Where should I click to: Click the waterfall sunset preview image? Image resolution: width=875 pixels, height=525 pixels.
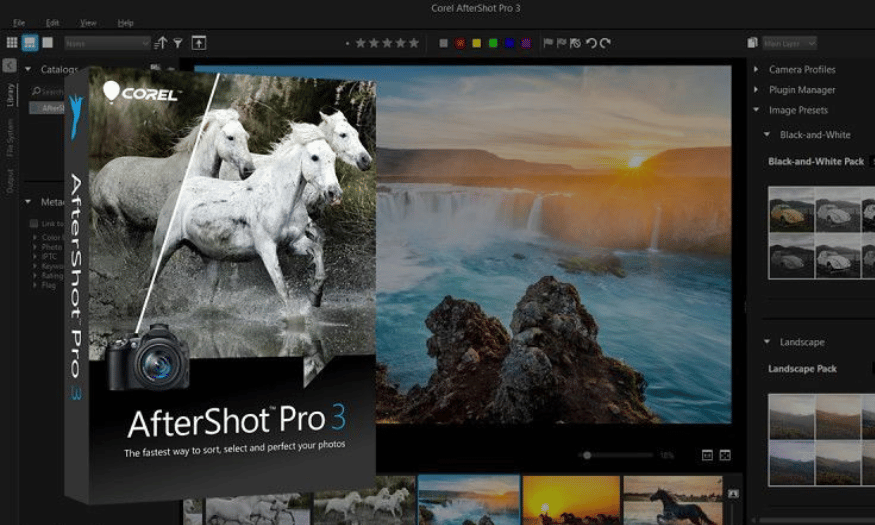coord(554,244)
